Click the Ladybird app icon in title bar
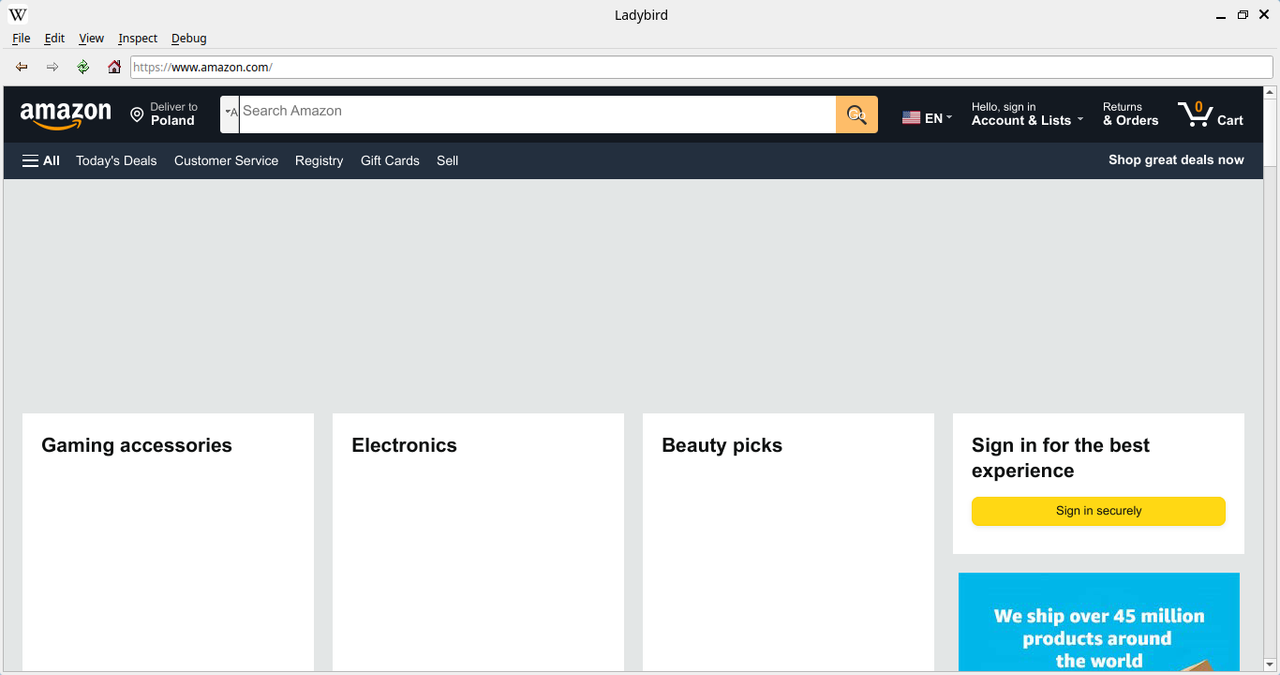This screenshot has height=675, width=1280. (18, 15)
